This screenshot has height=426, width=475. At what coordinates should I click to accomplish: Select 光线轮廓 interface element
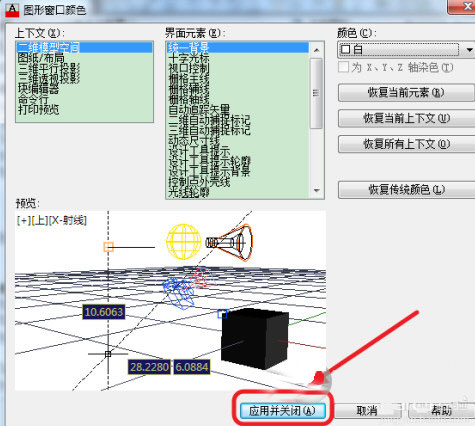(x=238, y=192)
